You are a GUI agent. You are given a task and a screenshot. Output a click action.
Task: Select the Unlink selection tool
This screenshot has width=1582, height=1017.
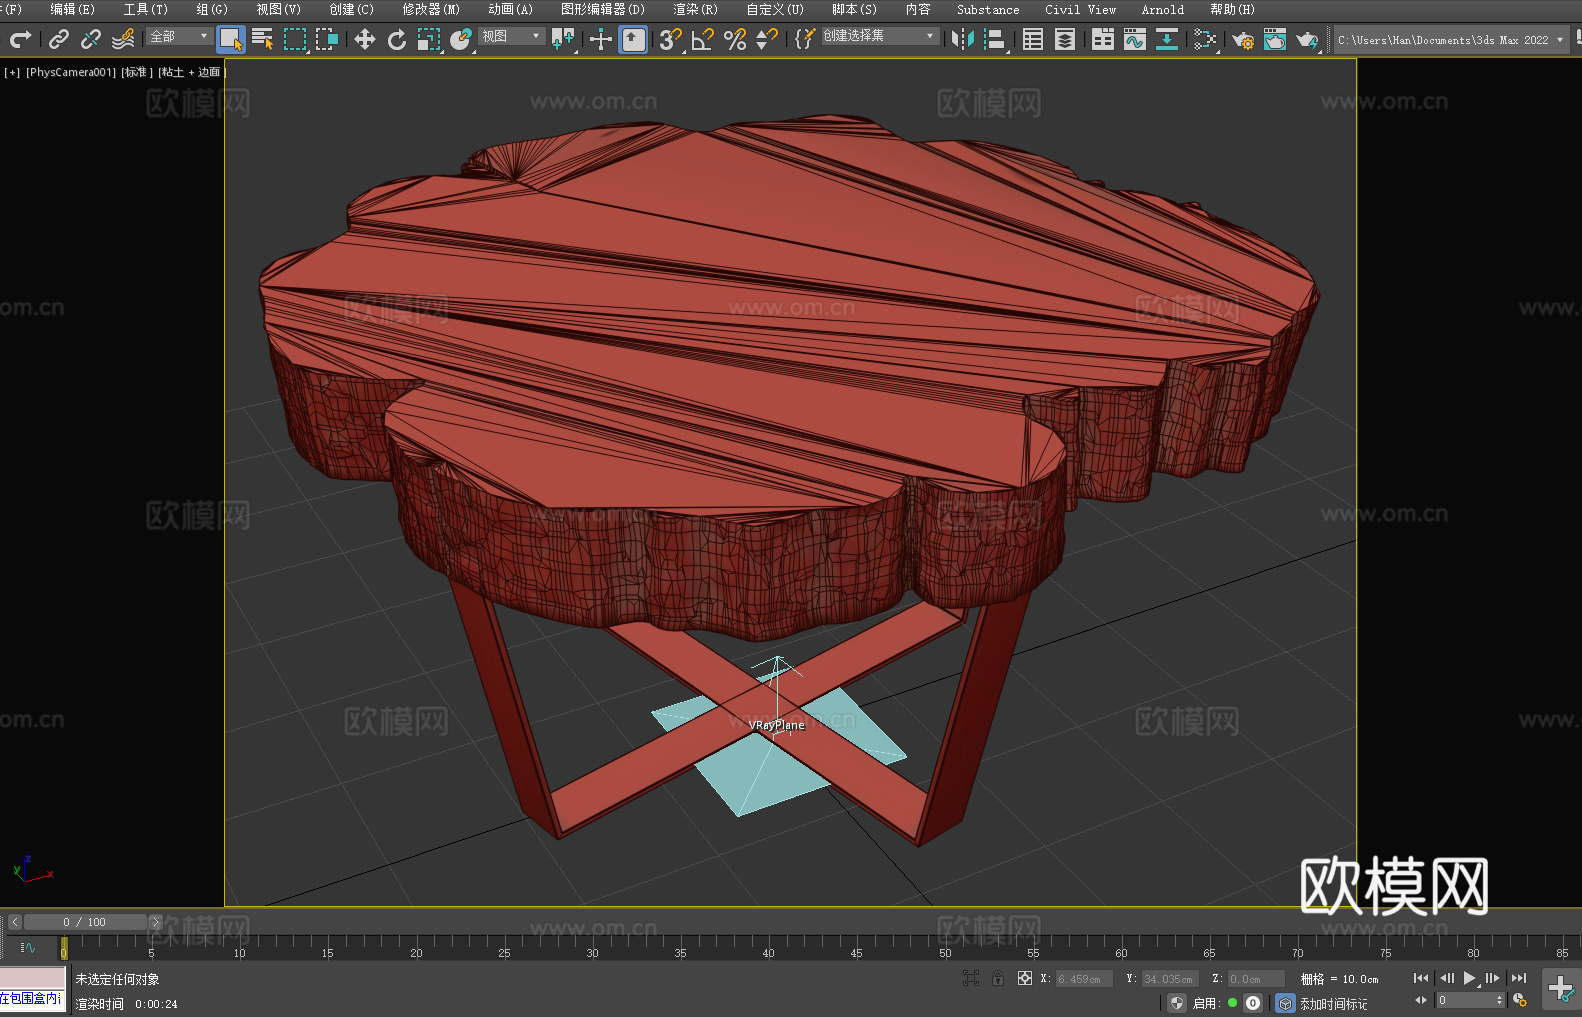tap(91, 39)
